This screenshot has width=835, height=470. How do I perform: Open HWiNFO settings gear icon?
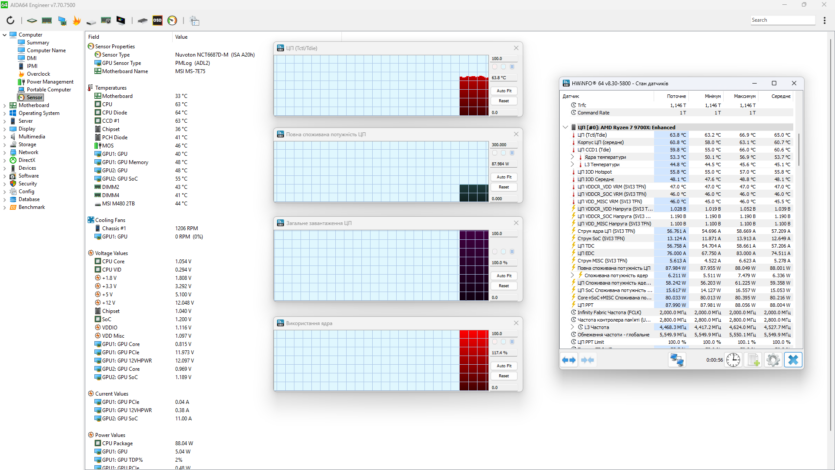[x=772, y=360]
